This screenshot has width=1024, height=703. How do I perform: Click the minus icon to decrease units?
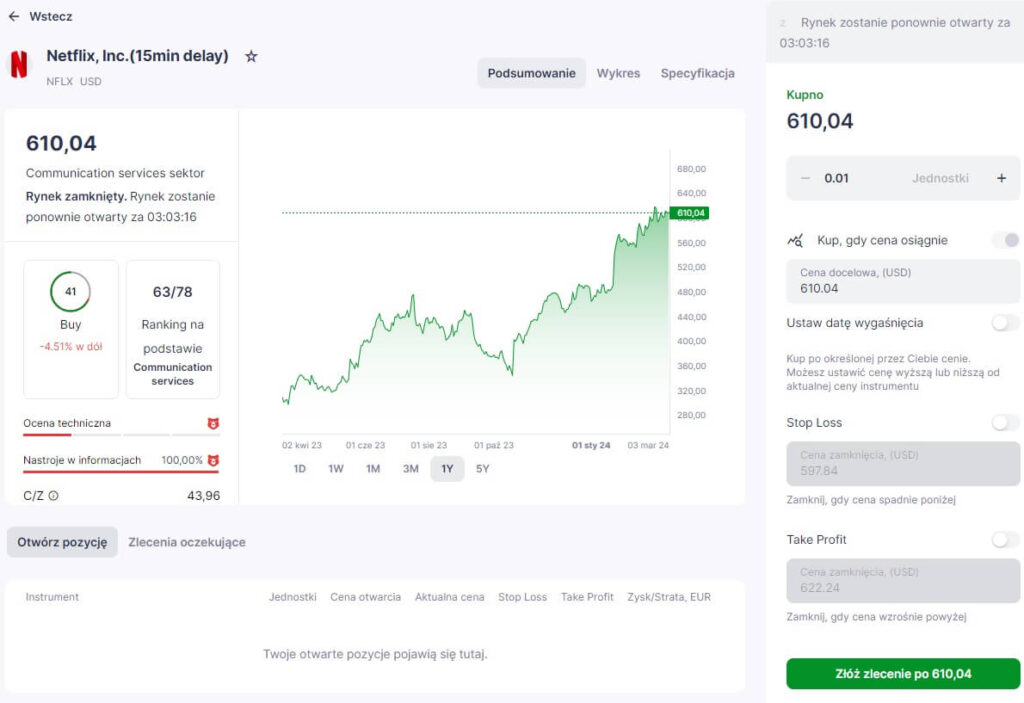[806, 178]
